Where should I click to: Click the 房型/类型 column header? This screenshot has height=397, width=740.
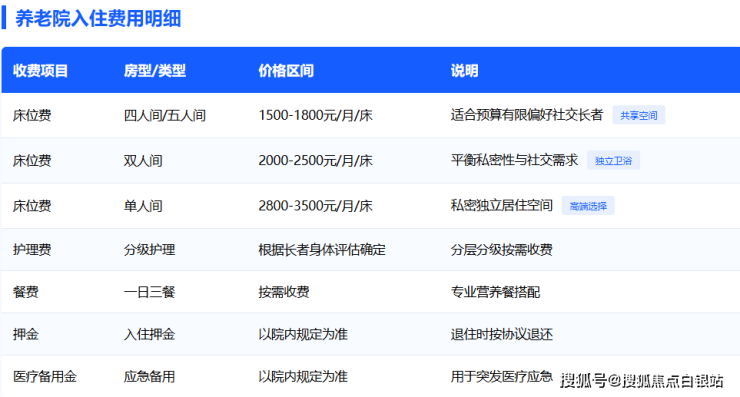click(154, 71)
